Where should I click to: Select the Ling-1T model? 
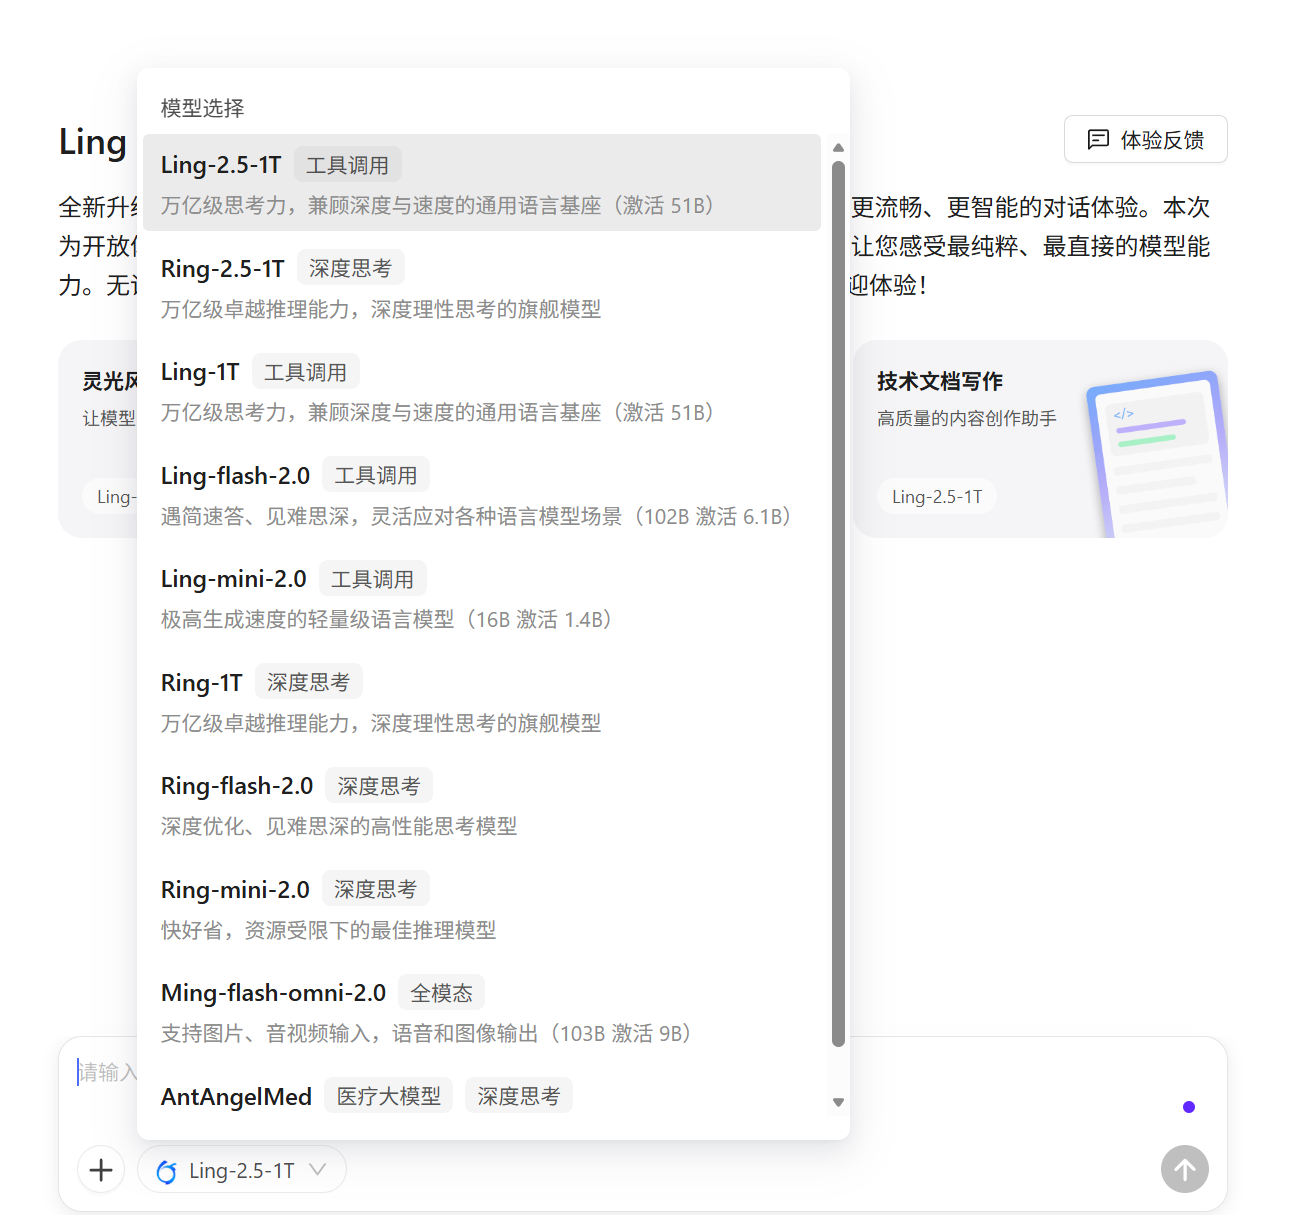pyautogui.click(x=481, y=391)
